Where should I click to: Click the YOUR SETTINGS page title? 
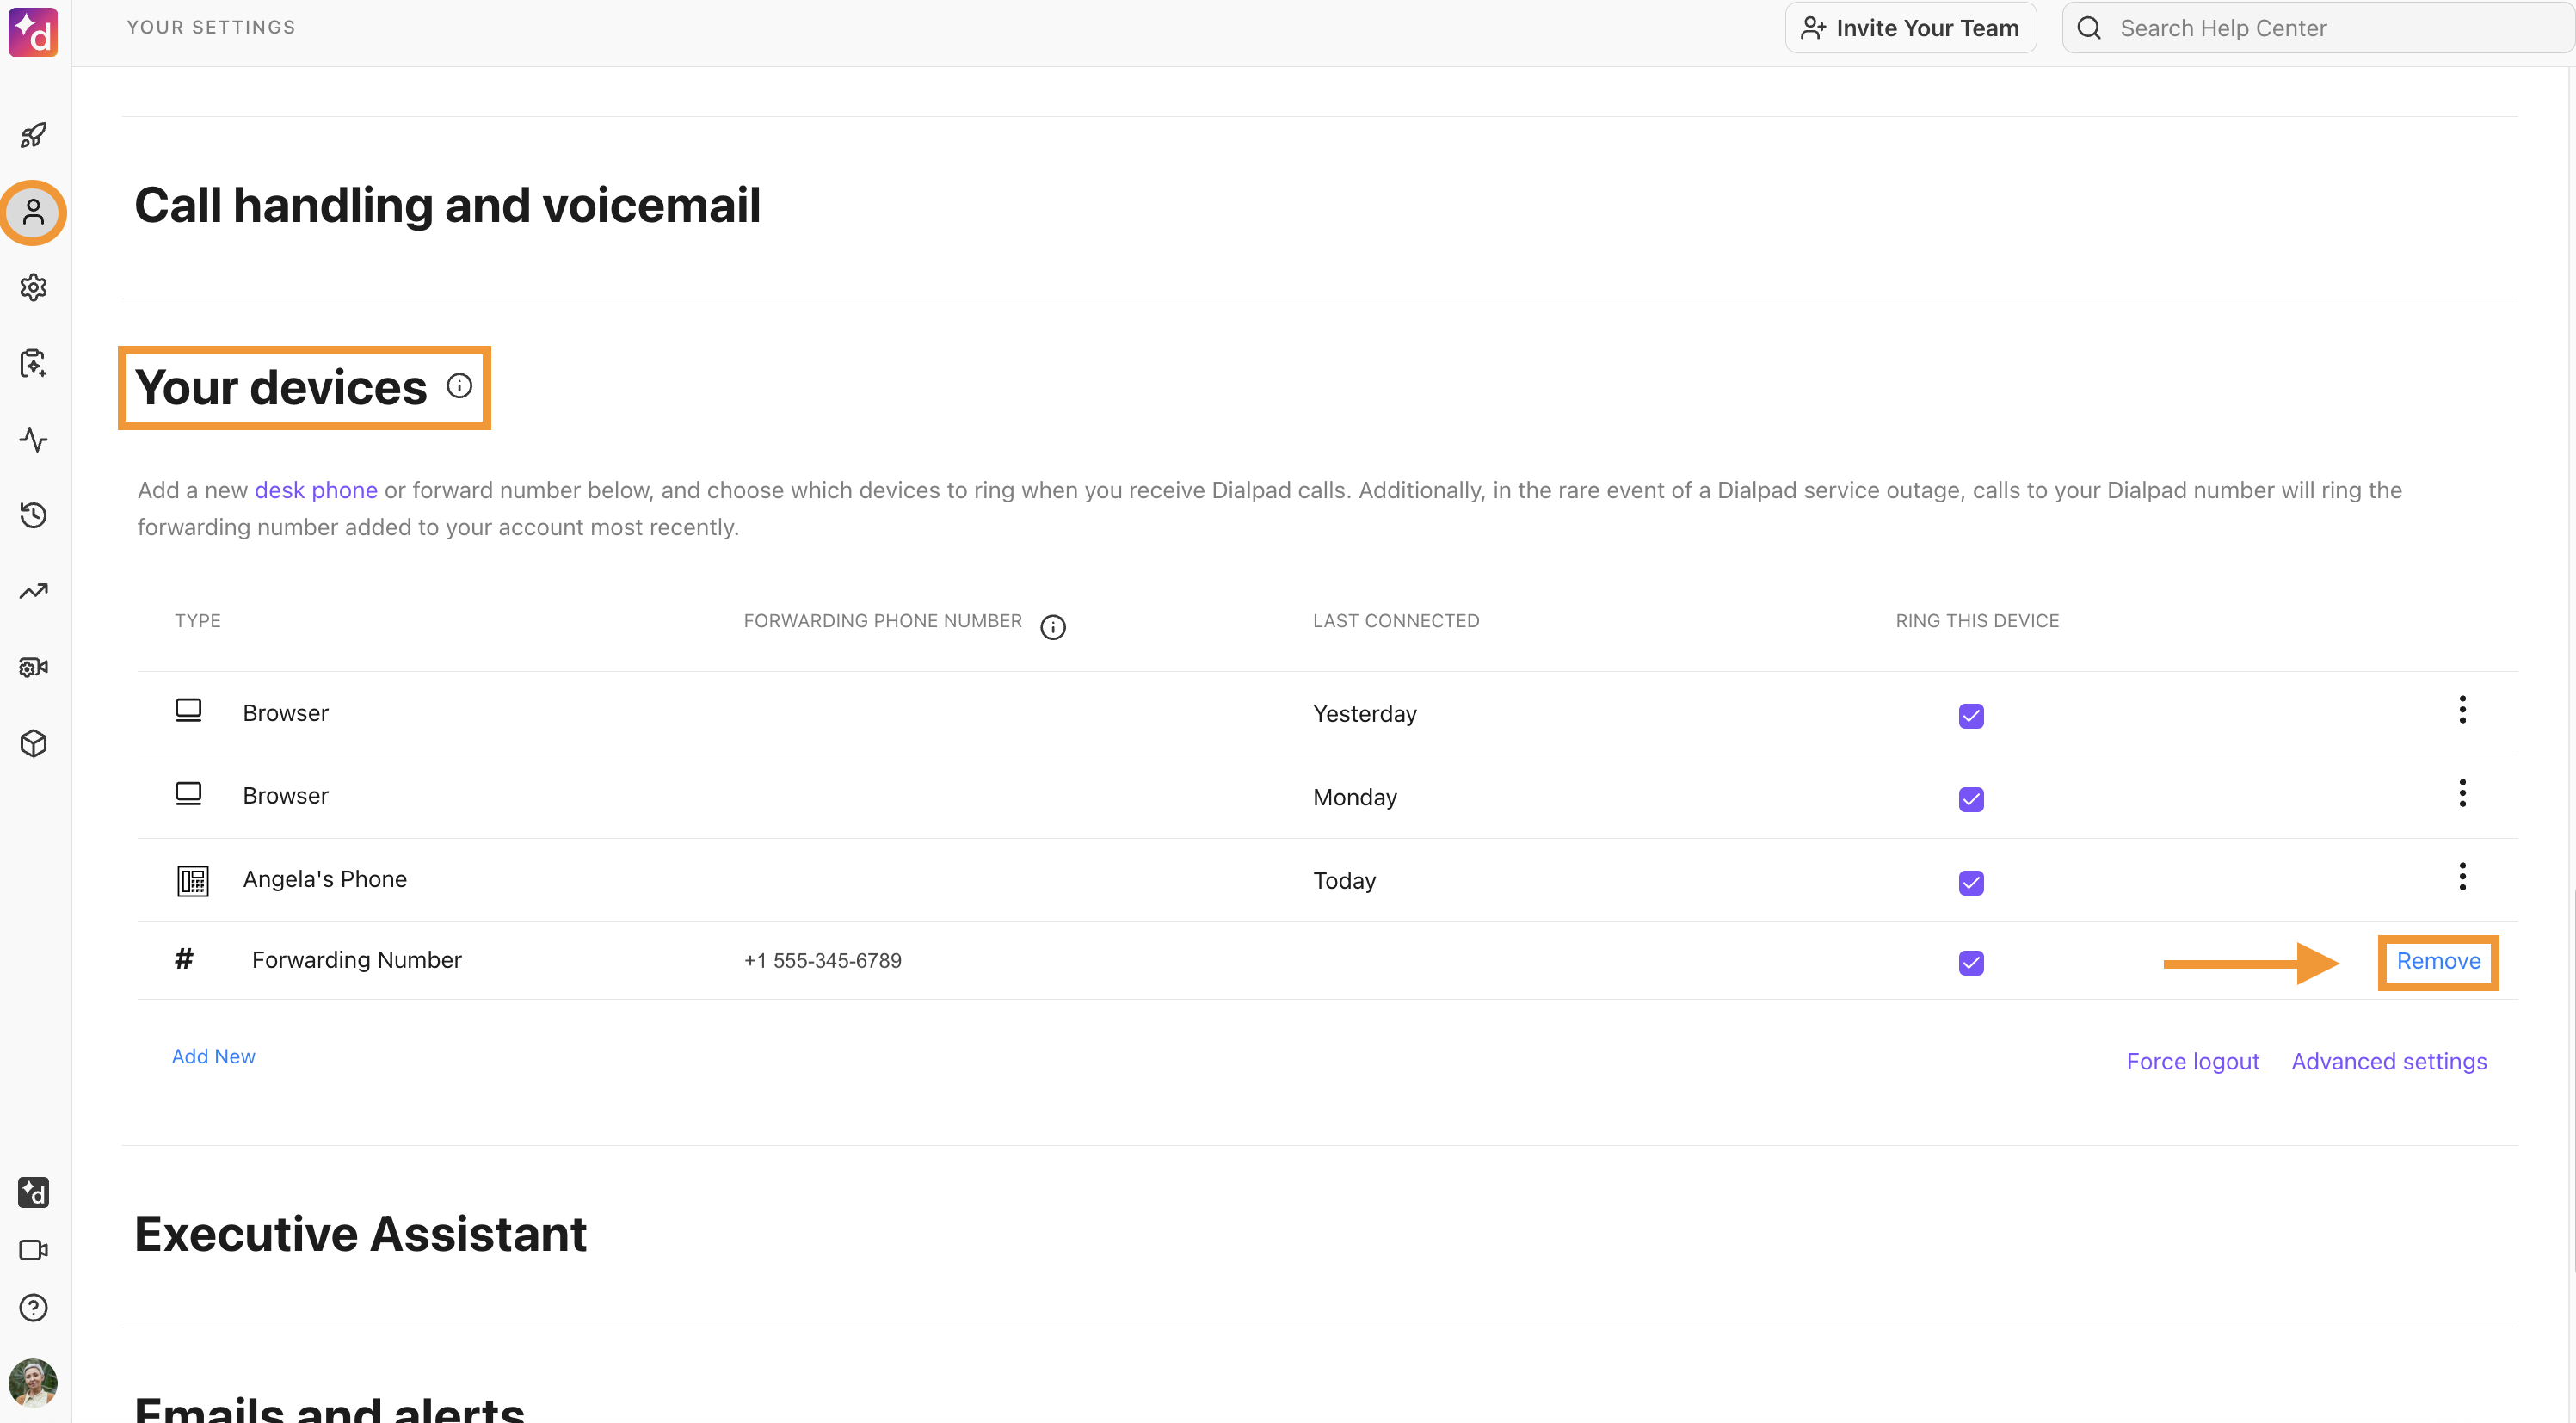tap(211, 27)
